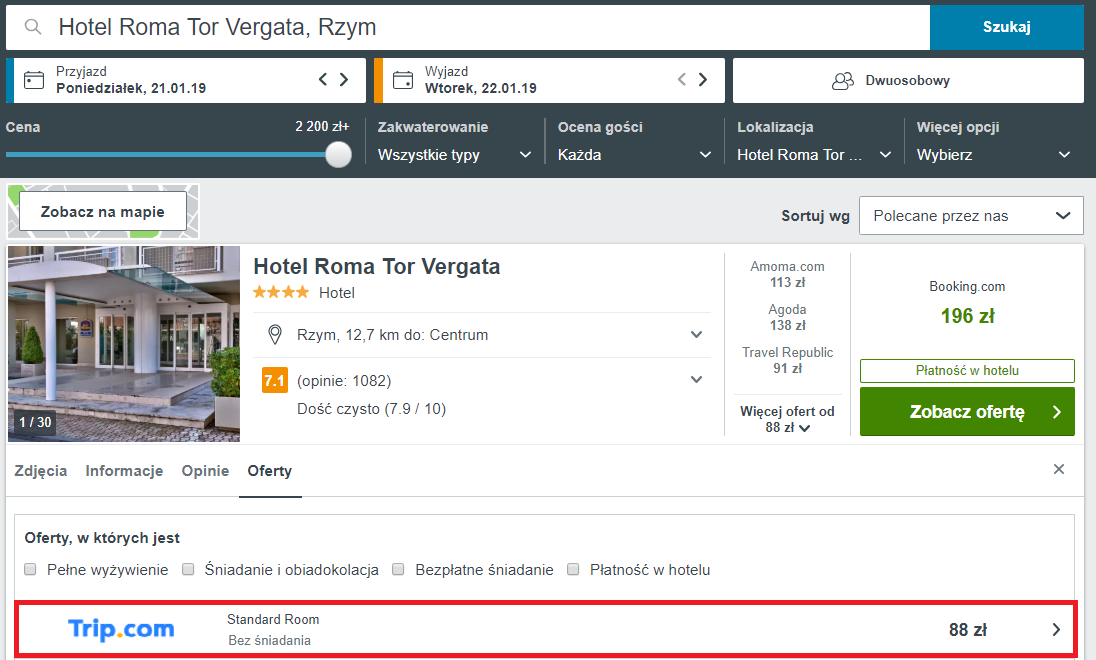The height and width of the screenshot is (660, 1096).
Task: Click the location pin icon
Action: (275, 335)
